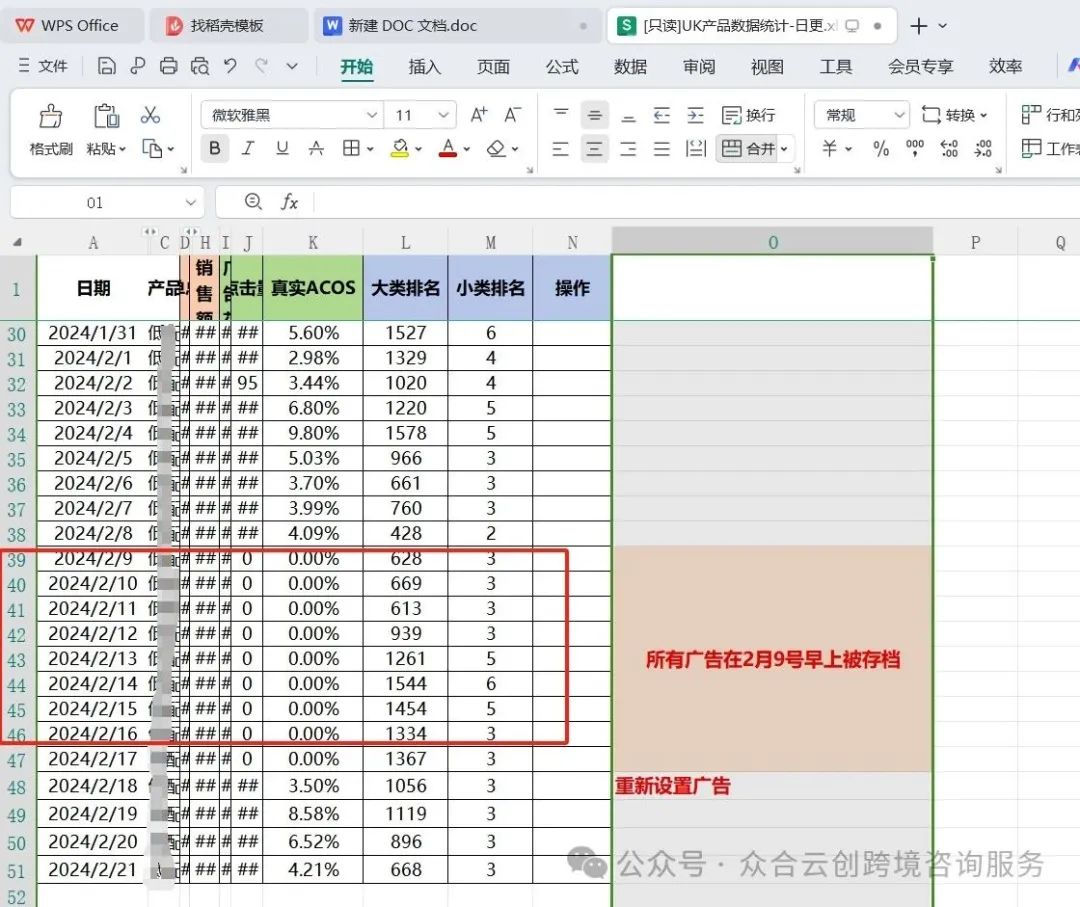Click the Save icon in quick toolbar
The height and width of the screenshot is (907, 1080).
(106, 66)
